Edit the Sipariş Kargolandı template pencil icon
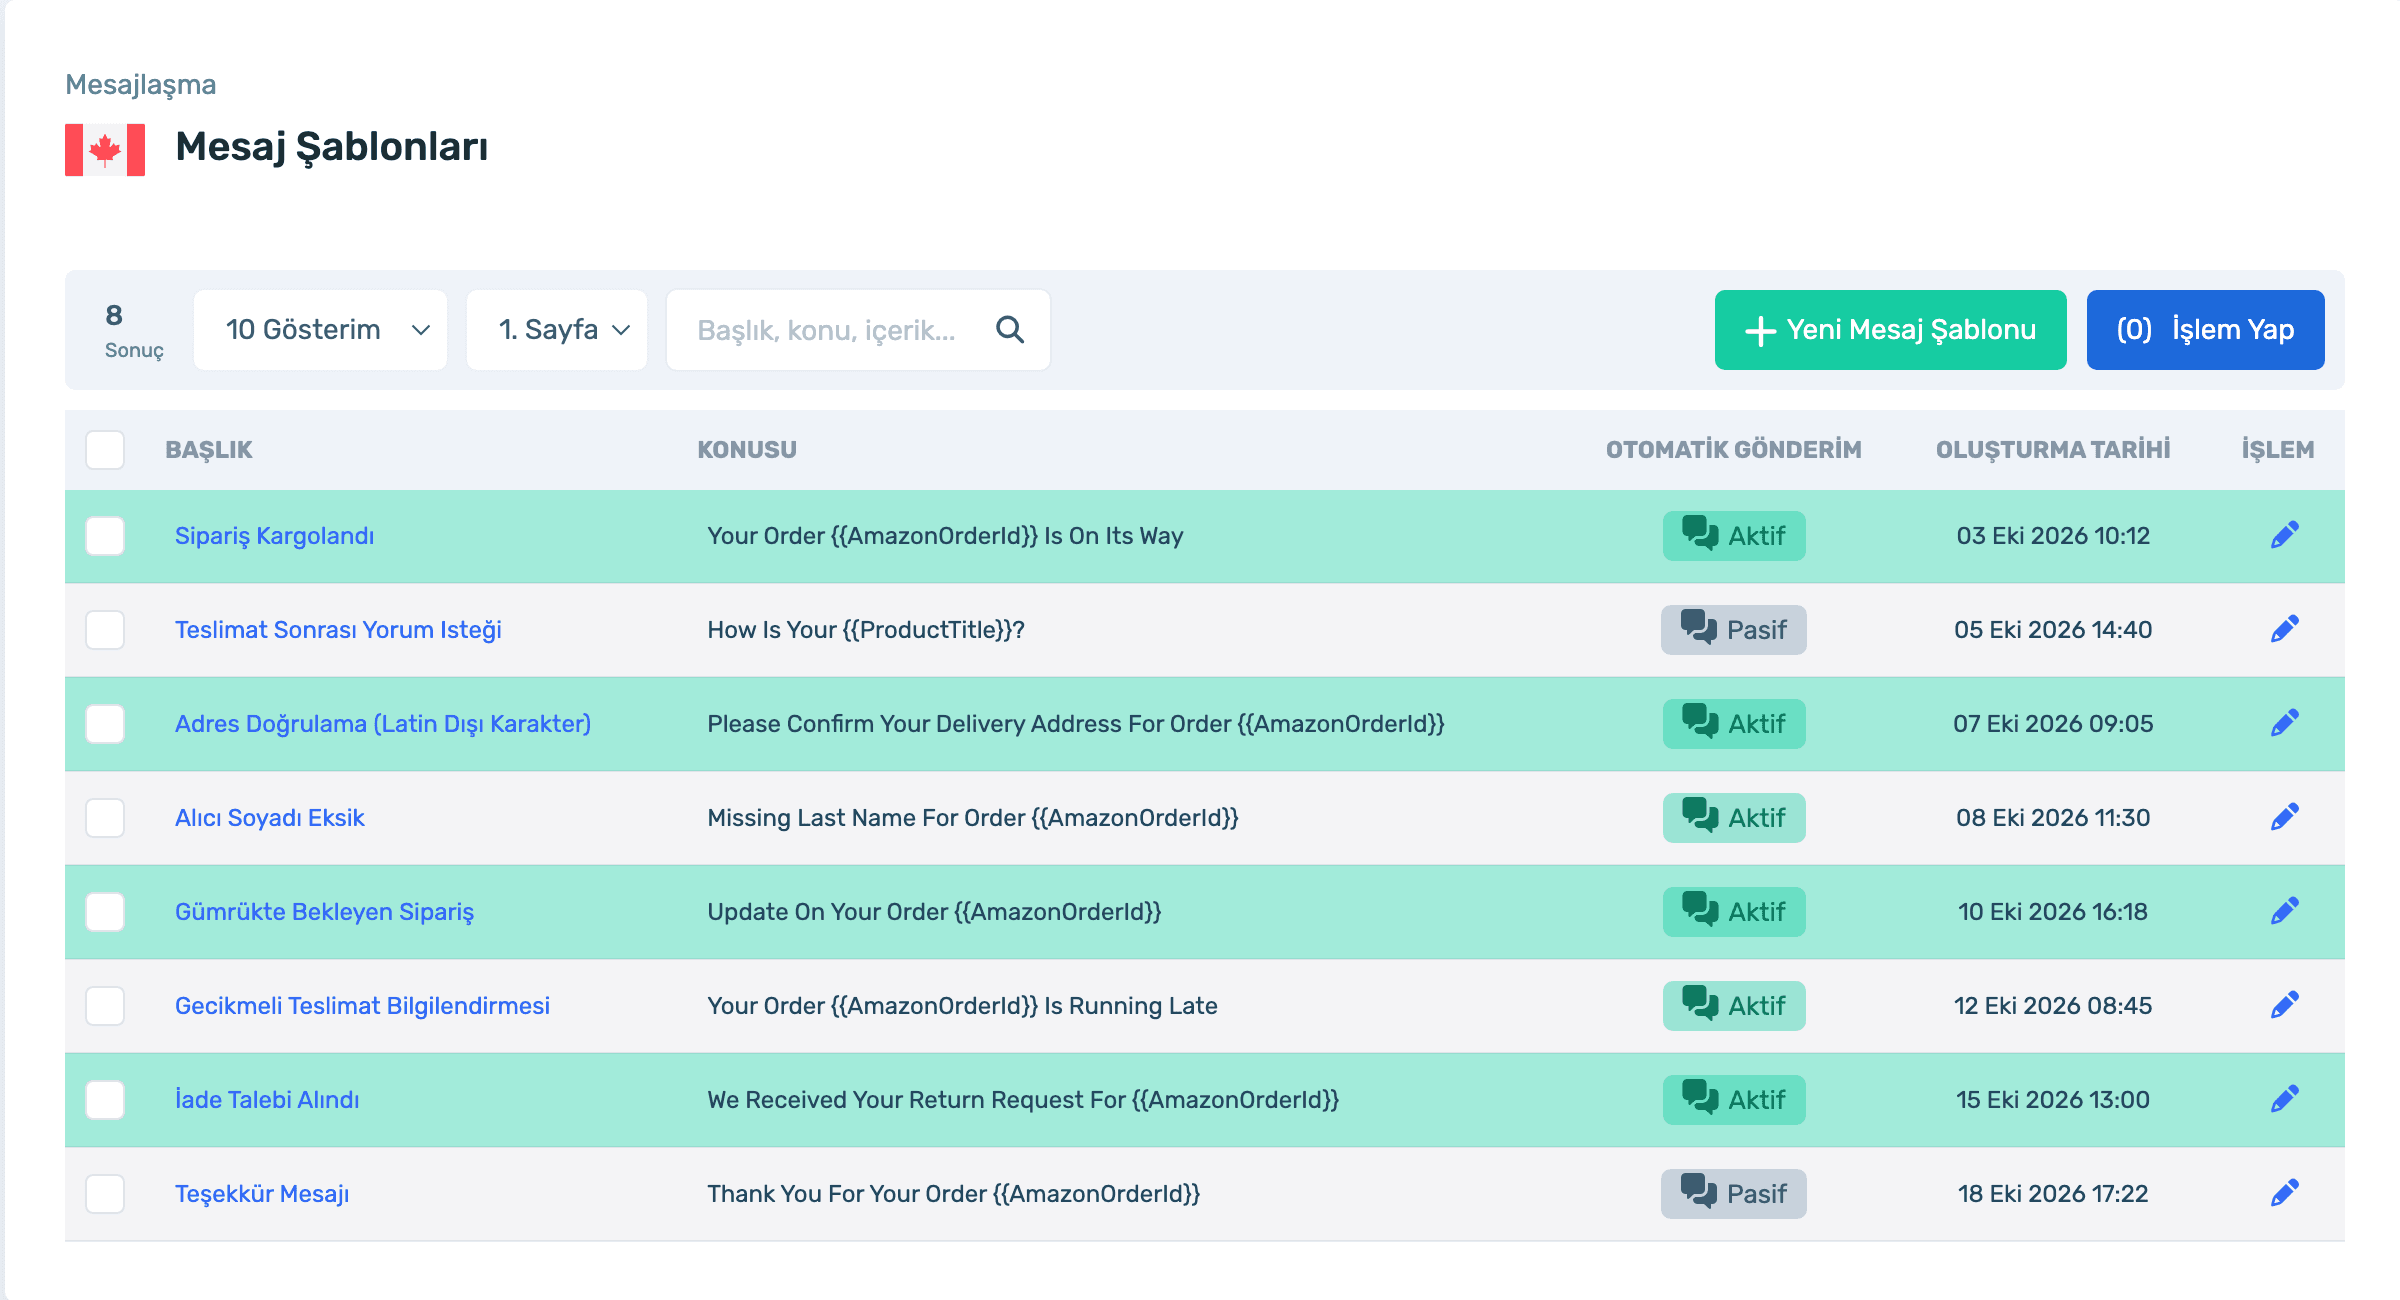2400x1300 pixels. [x=2284, y=535]
